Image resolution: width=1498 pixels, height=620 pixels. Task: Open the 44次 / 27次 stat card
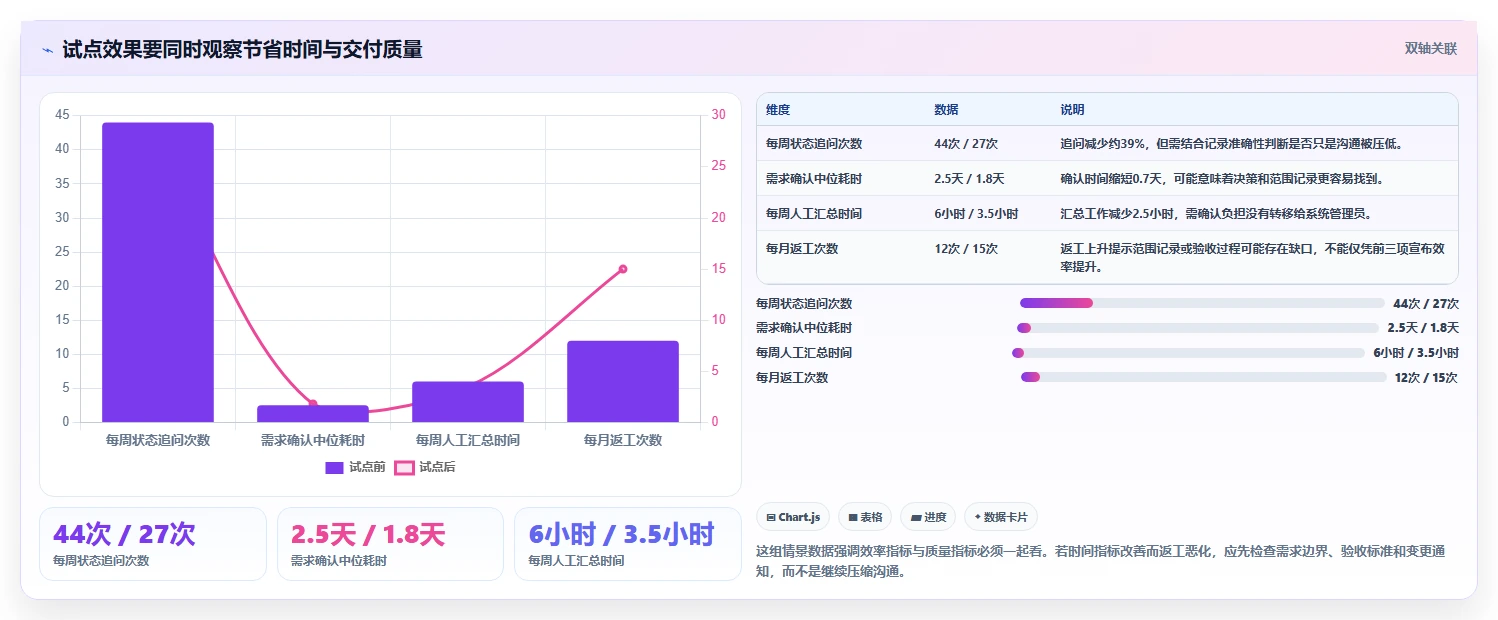(153, 544)
